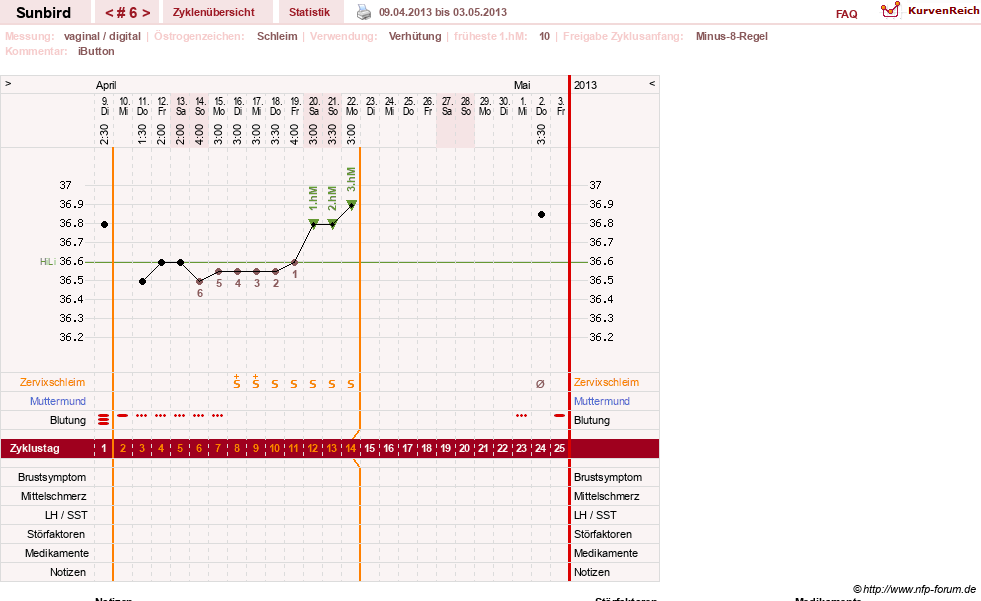This screenshot has width=981, height=601.
Task: Click the S mucus symbol on April 22
Action: 351,384
